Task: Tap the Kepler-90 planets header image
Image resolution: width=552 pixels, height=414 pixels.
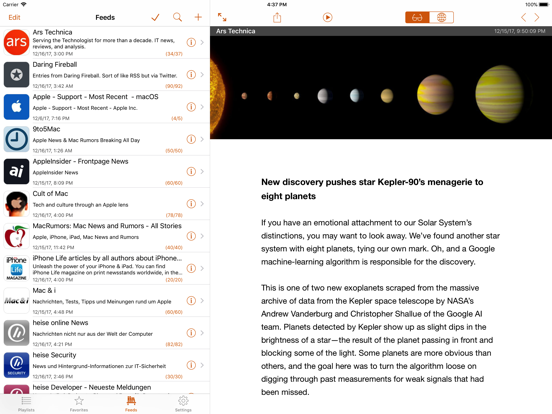Action: tap(381, 87)
